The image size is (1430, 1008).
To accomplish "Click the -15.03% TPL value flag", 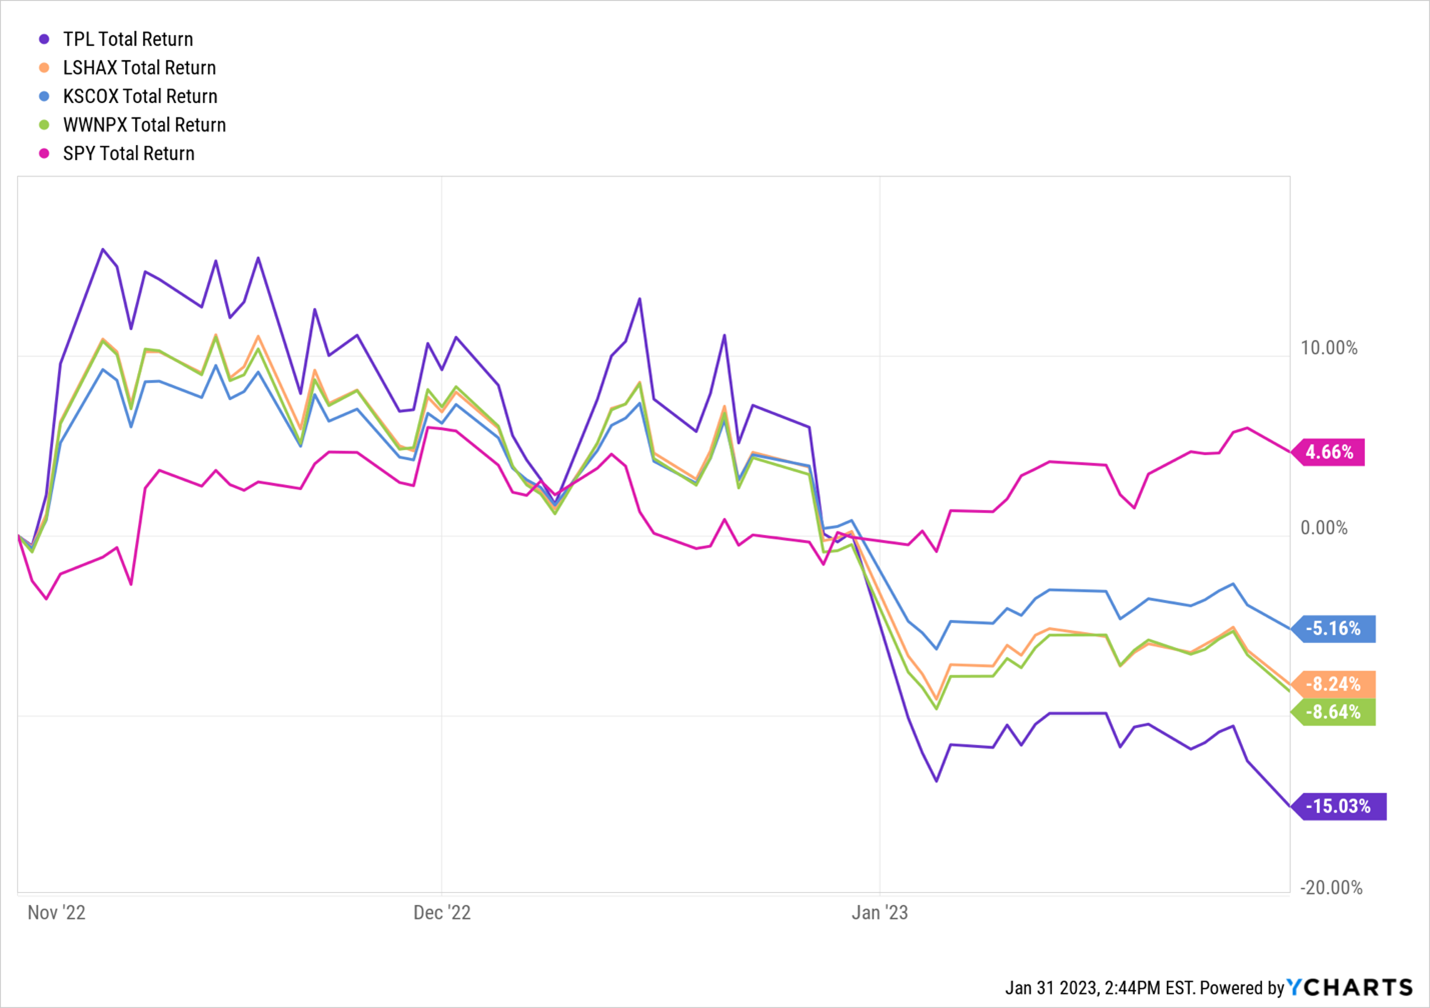I will (1340, 806).
